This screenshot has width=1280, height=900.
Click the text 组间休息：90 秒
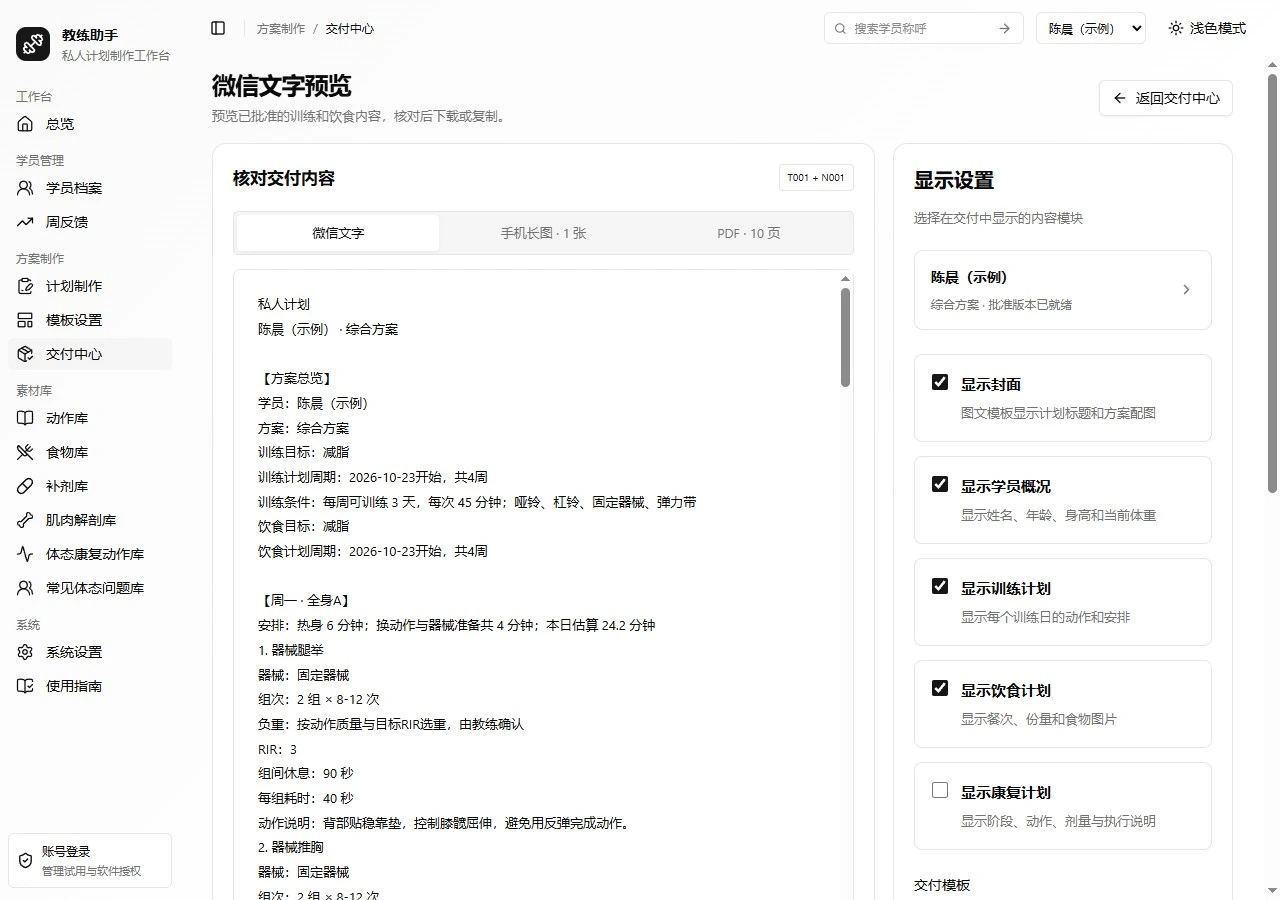click(x=305, y=773)
